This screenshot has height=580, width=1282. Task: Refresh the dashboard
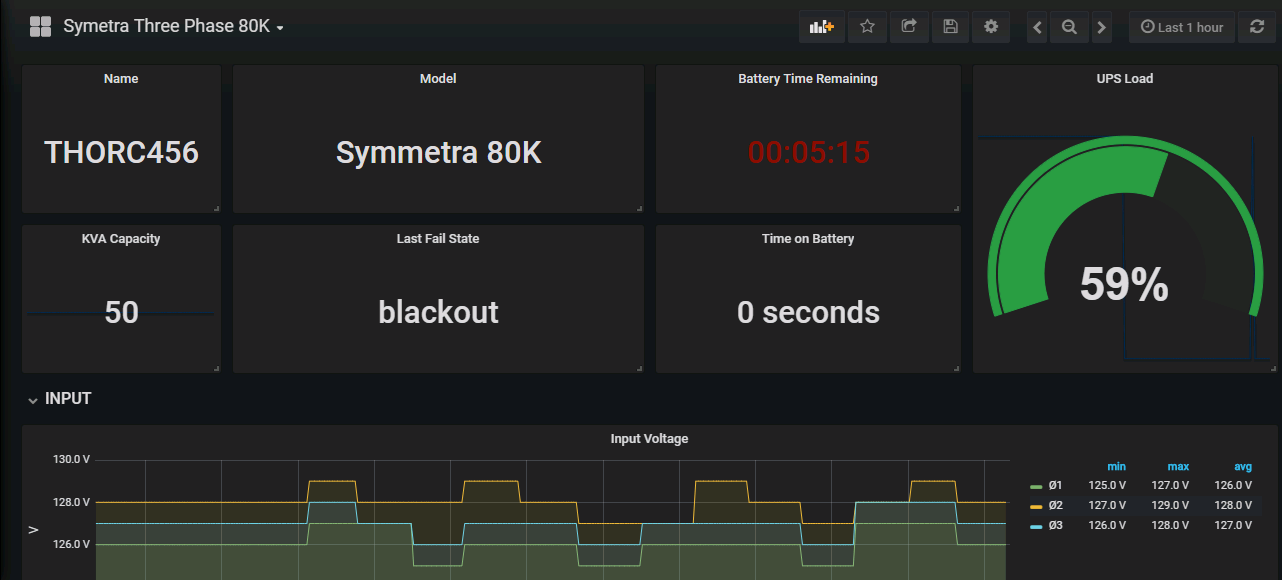click(1257, 27)
